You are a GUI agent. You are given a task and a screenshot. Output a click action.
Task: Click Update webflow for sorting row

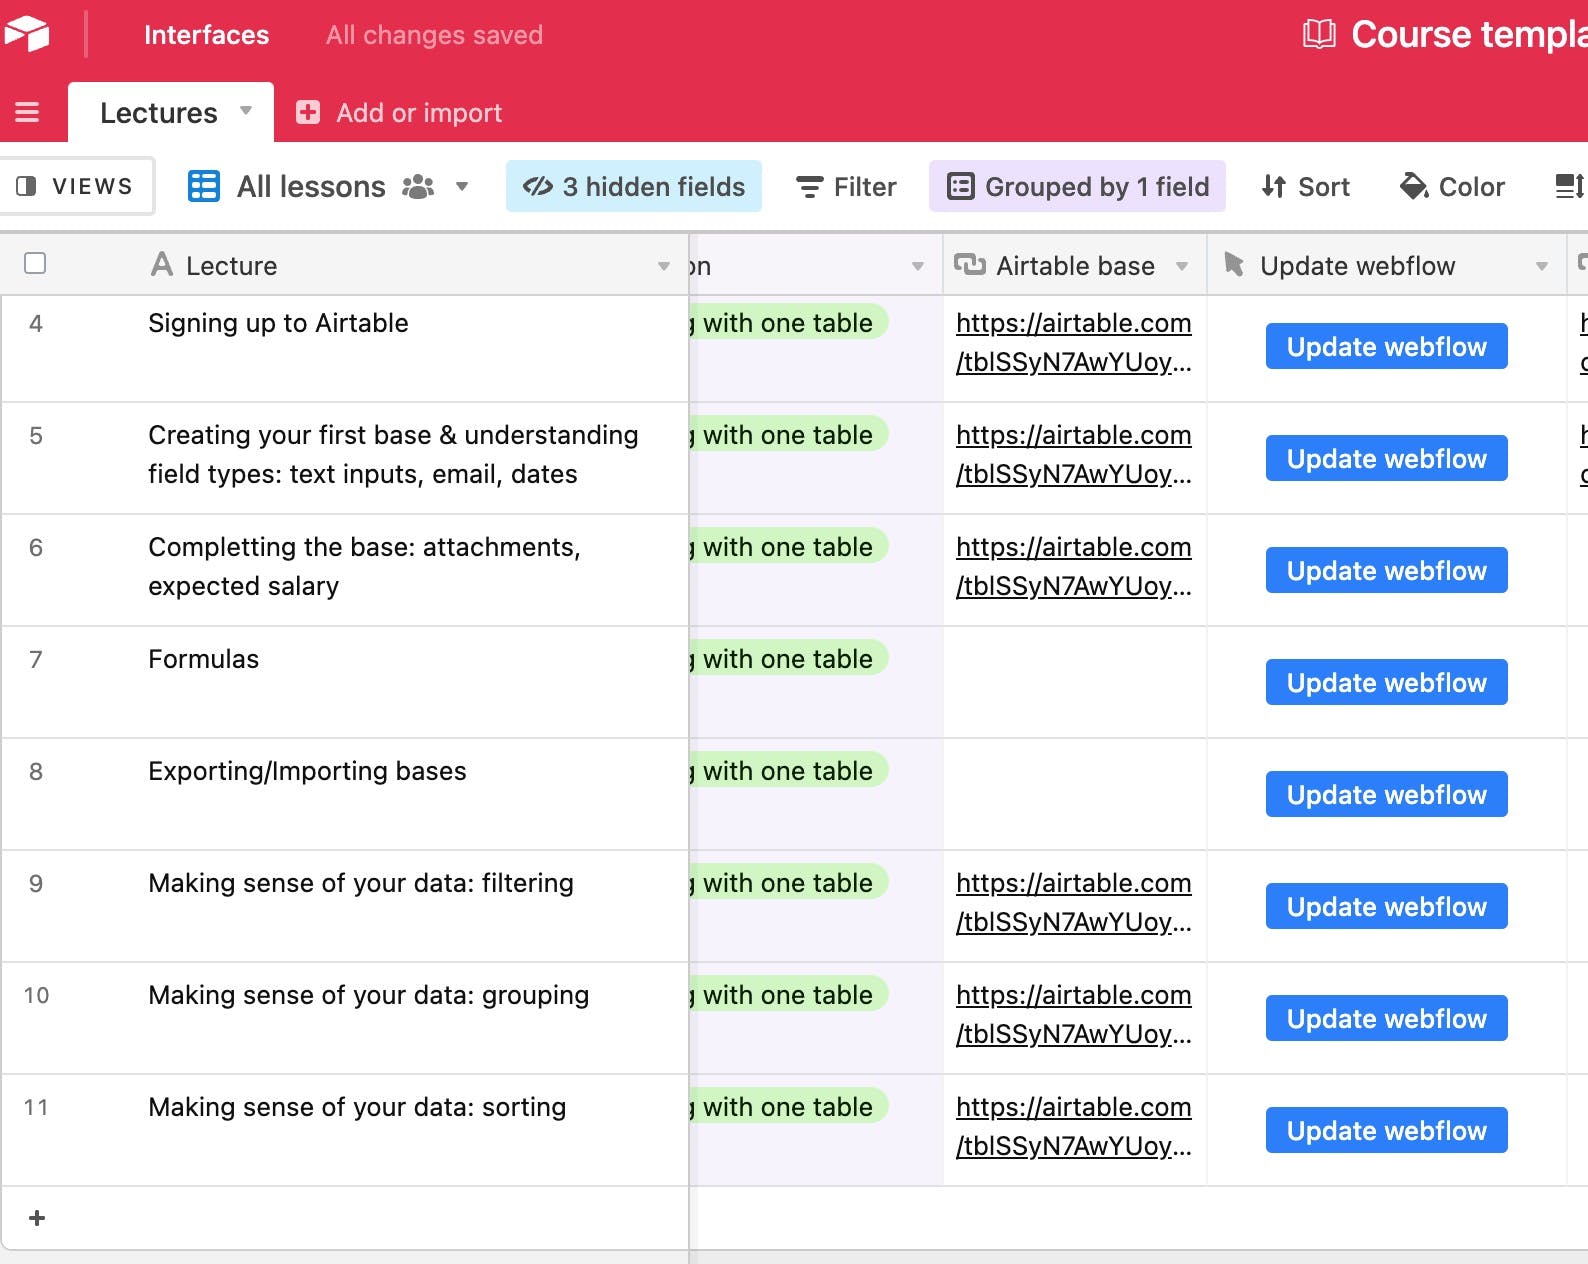[x=1386, y=1130]
